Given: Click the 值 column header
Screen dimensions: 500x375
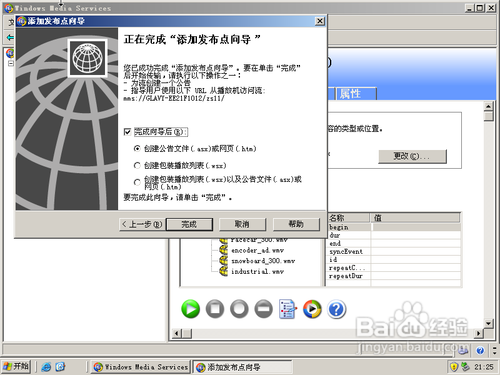Looking at the screenshot, I should (416, 218).
